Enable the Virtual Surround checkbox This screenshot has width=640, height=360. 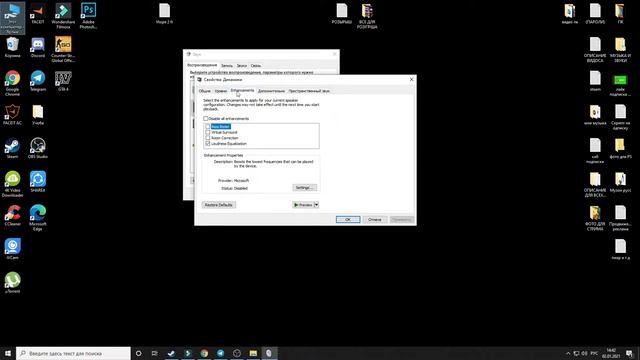pyautogui.click(x=208, y=132)
